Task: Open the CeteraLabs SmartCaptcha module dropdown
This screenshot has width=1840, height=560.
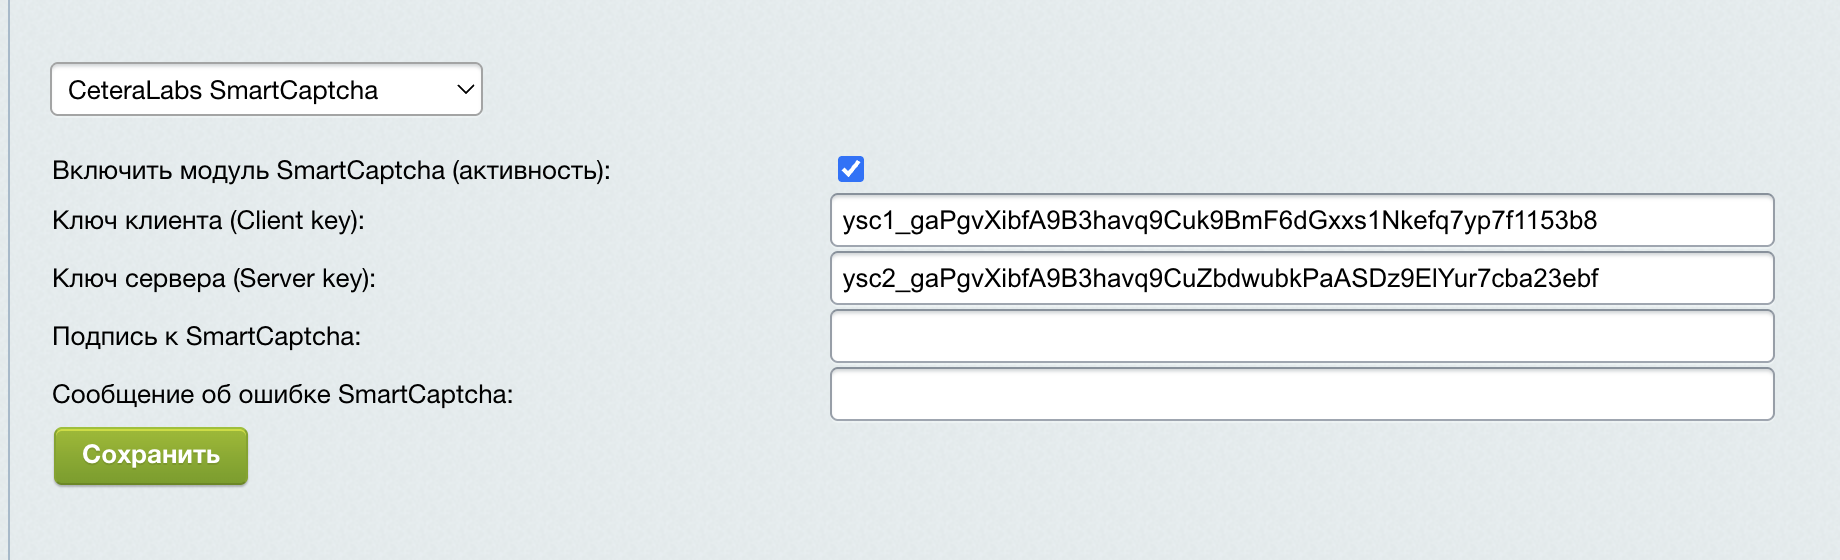Action: coord(266,90)
